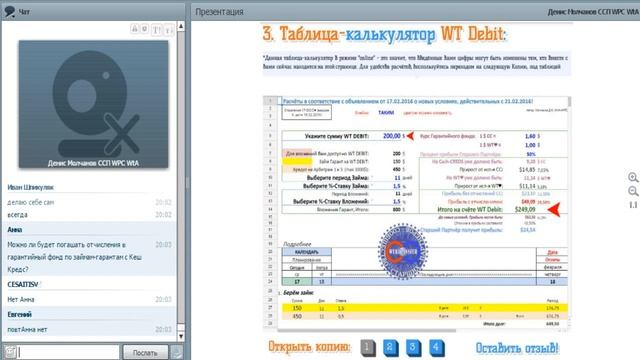Click the loan row with 450
Screen dimensions: 640x360
click(x=424, y=316)
